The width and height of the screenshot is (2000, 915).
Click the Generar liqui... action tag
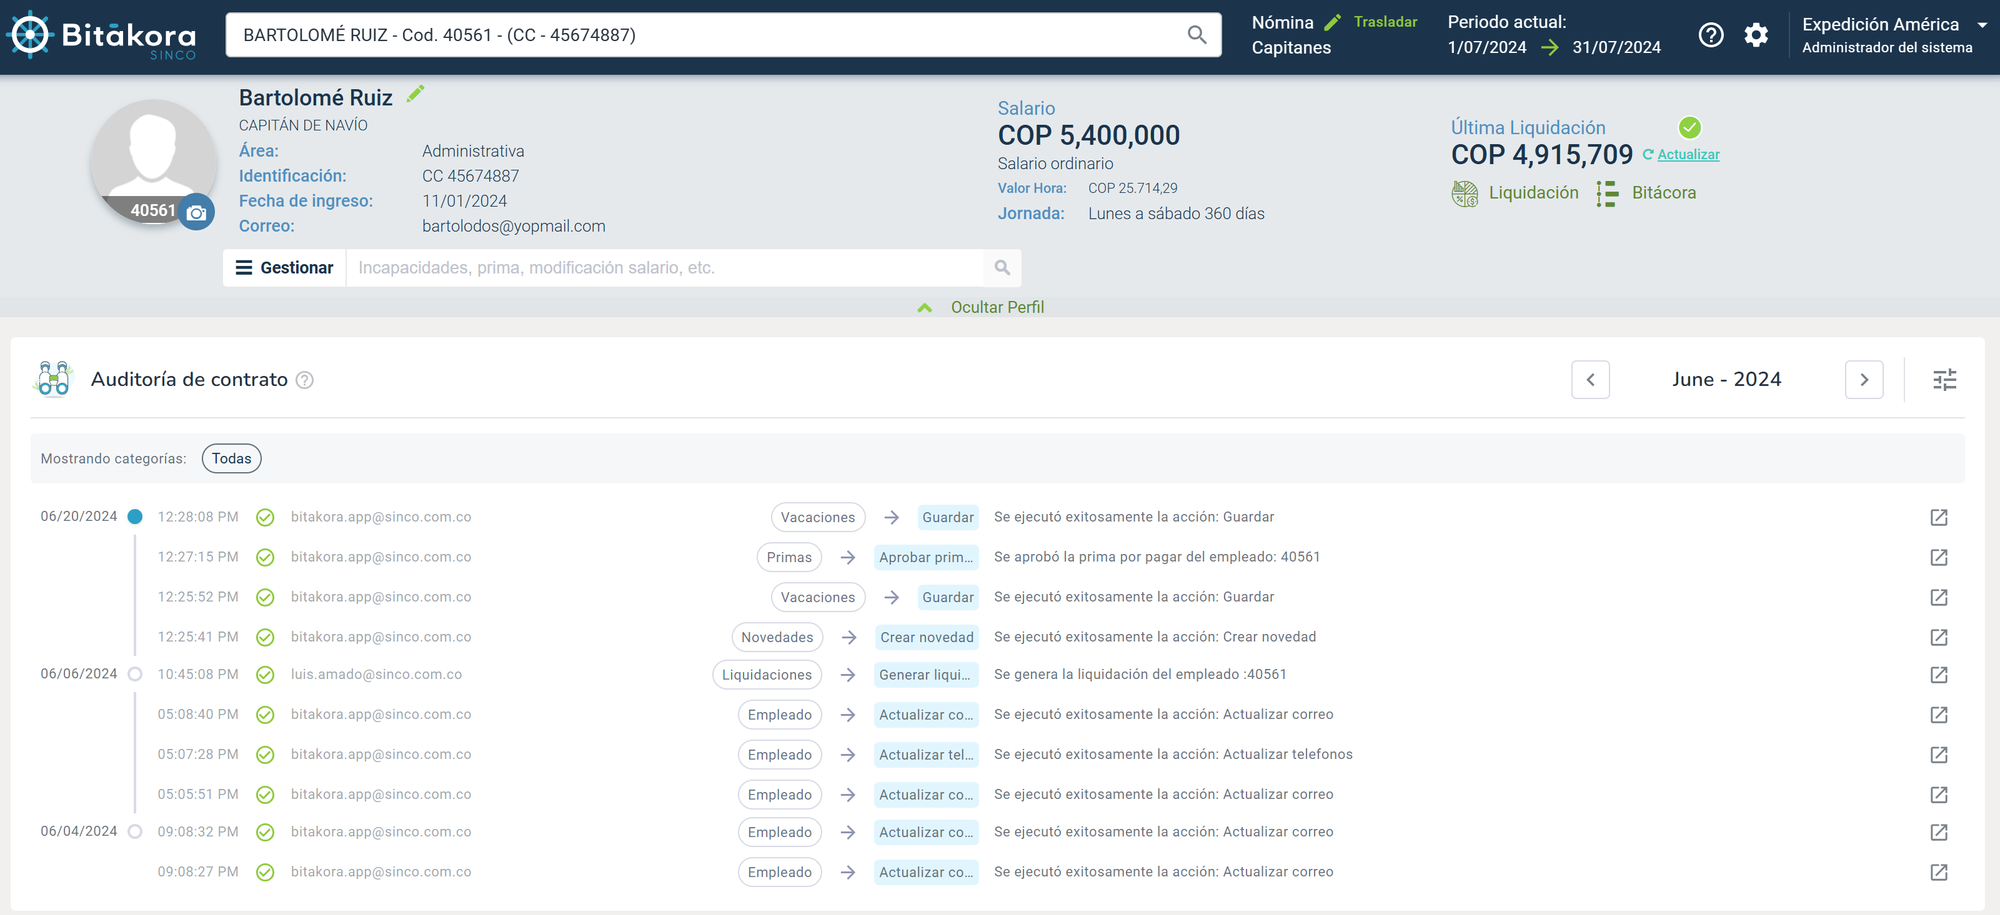pos(925,675)
